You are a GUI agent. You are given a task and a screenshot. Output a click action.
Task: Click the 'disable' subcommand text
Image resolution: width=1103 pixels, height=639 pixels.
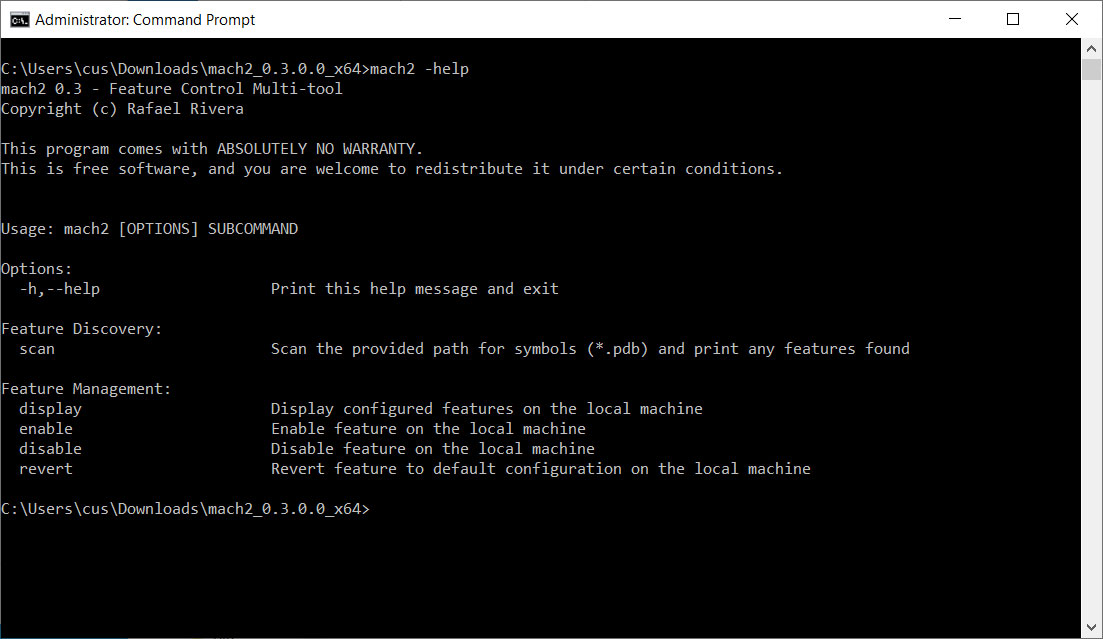click(x=50, y=449)
